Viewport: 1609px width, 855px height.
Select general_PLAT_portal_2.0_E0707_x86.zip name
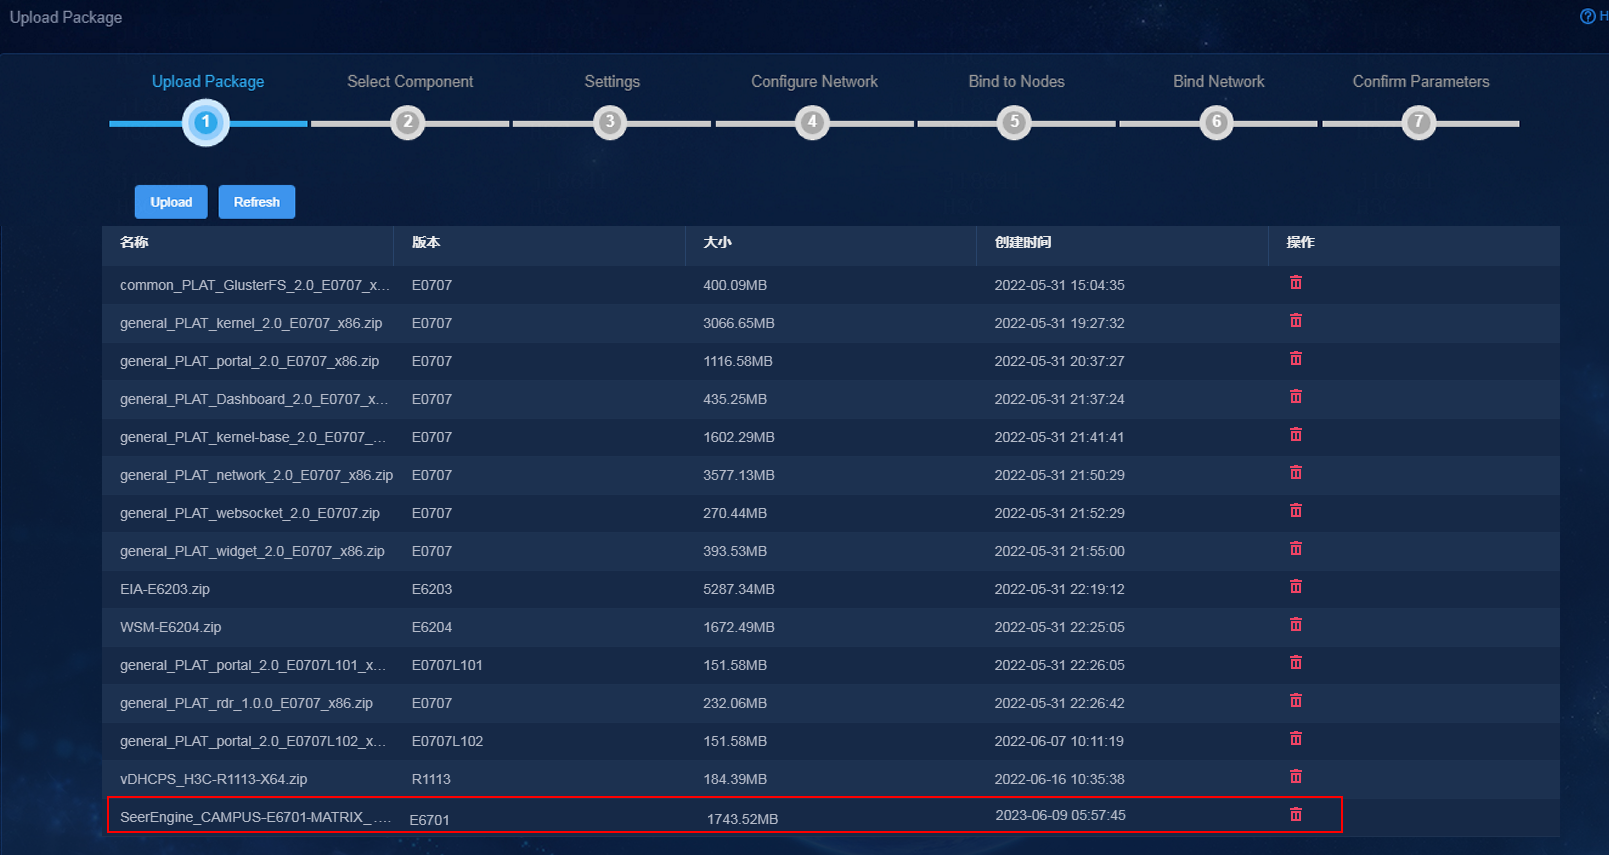pyautogui.click(x=249, y=361)
